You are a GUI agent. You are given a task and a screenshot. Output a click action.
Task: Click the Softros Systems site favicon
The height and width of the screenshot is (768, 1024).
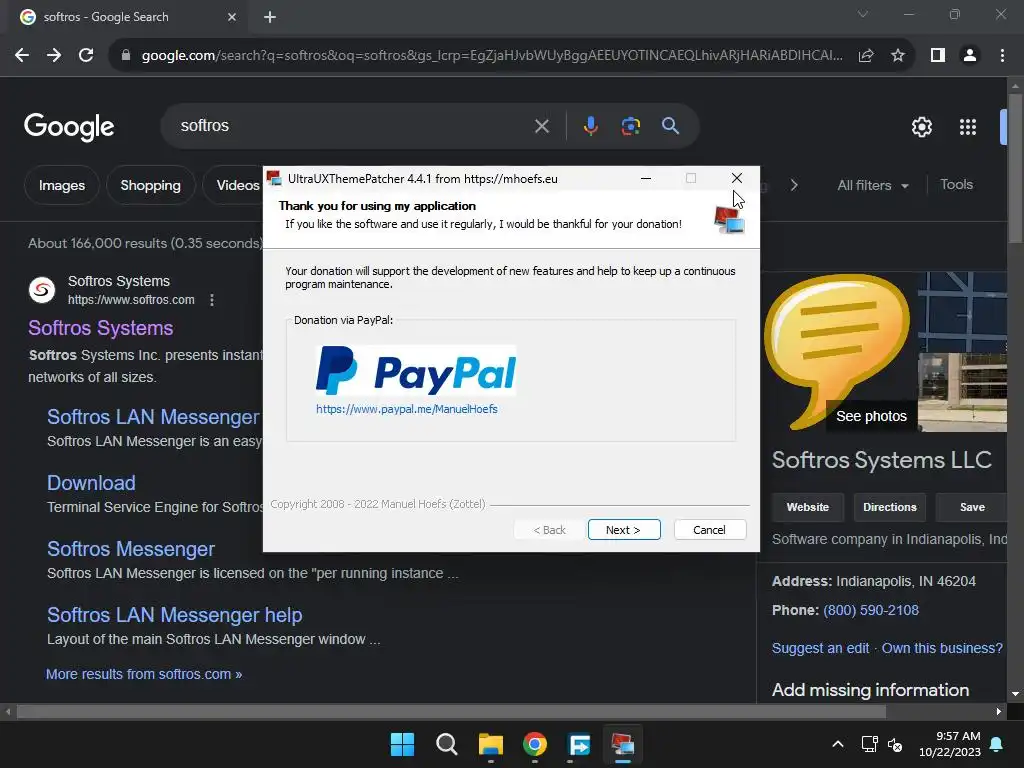coord(42,289)
